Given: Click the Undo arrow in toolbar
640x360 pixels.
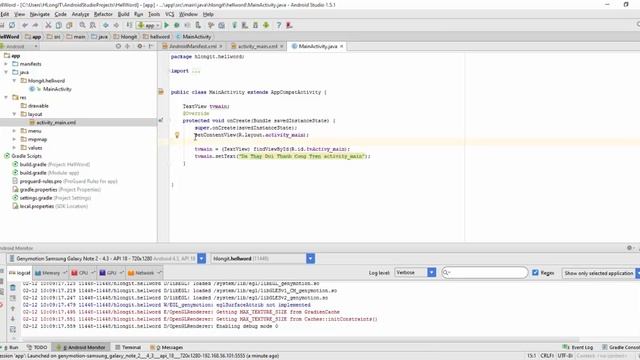Looking at the screenshot, I should pyautogui.click(x=25, y=25).
